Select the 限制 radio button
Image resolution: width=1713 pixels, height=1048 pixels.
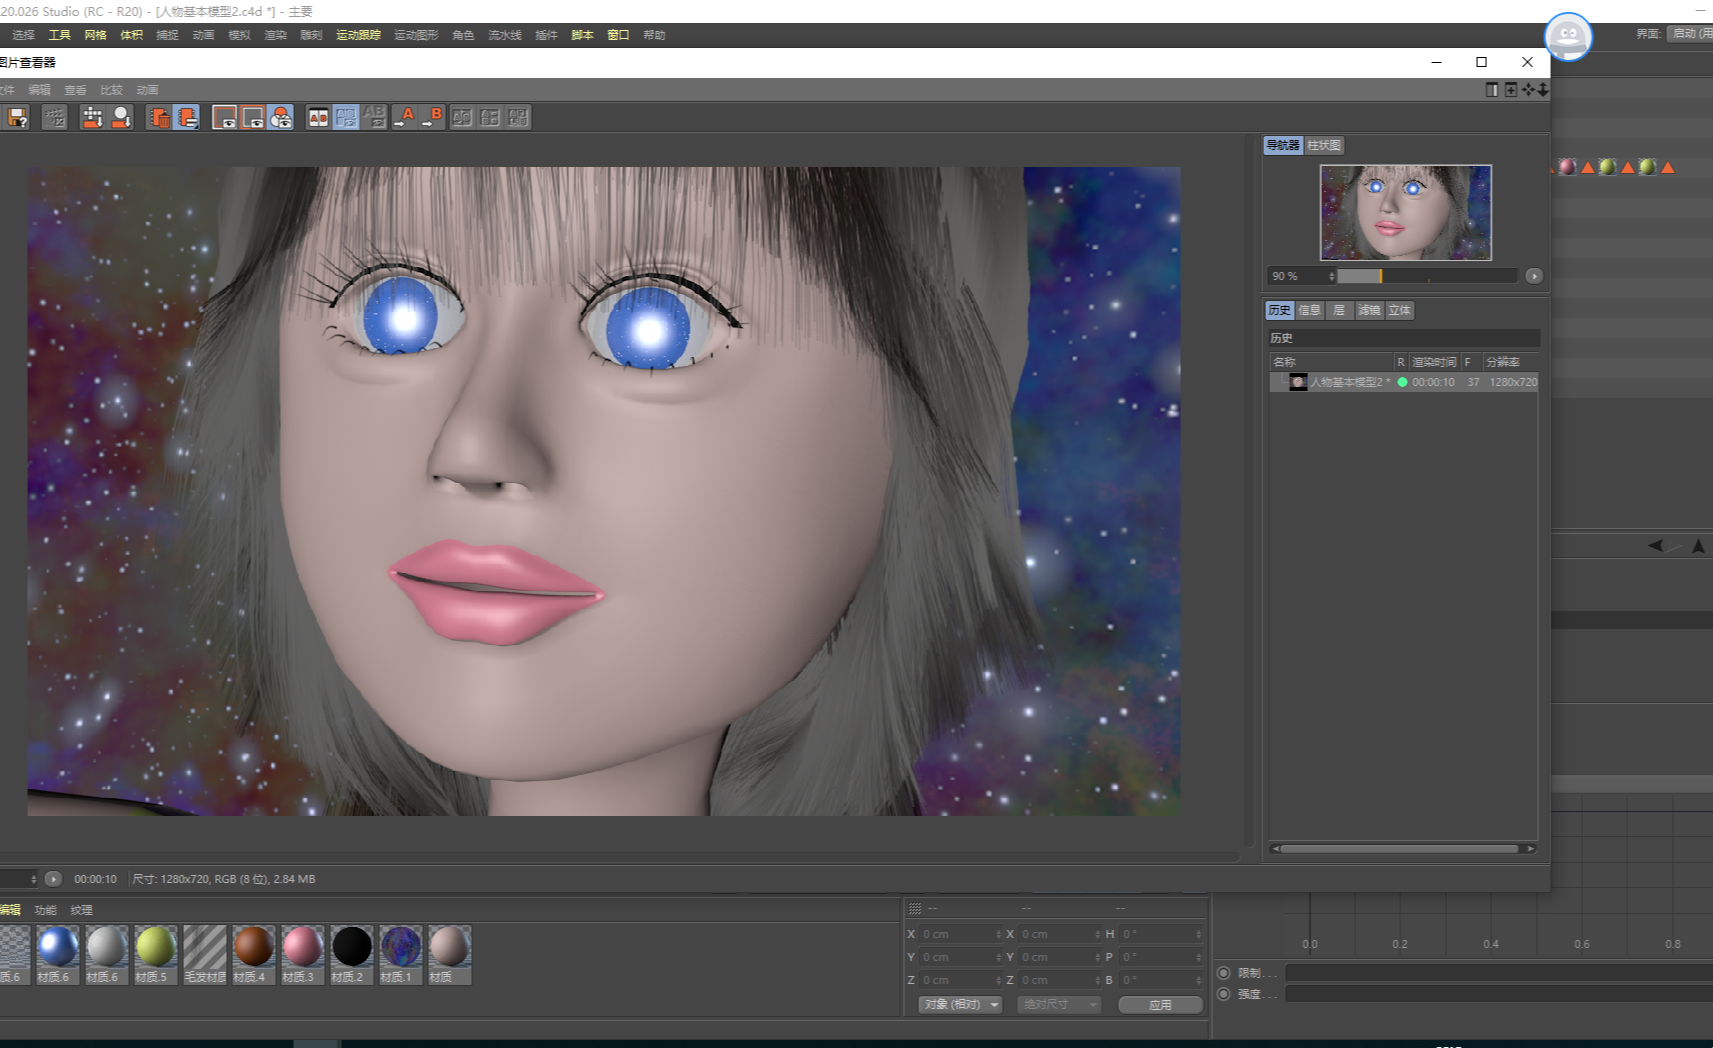click(1223, 973)
